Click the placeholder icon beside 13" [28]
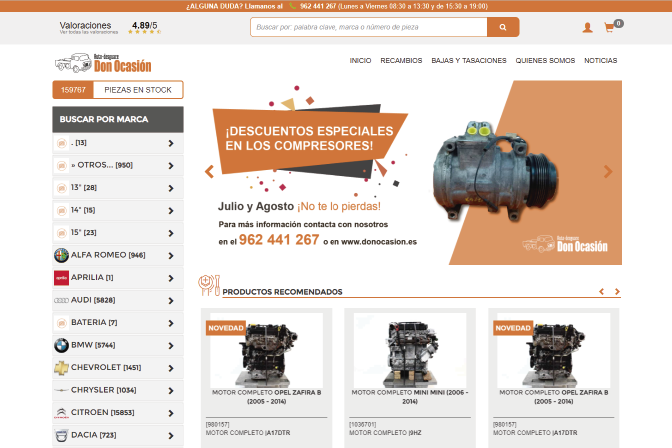The image size is (672, 448). [61, 188]
